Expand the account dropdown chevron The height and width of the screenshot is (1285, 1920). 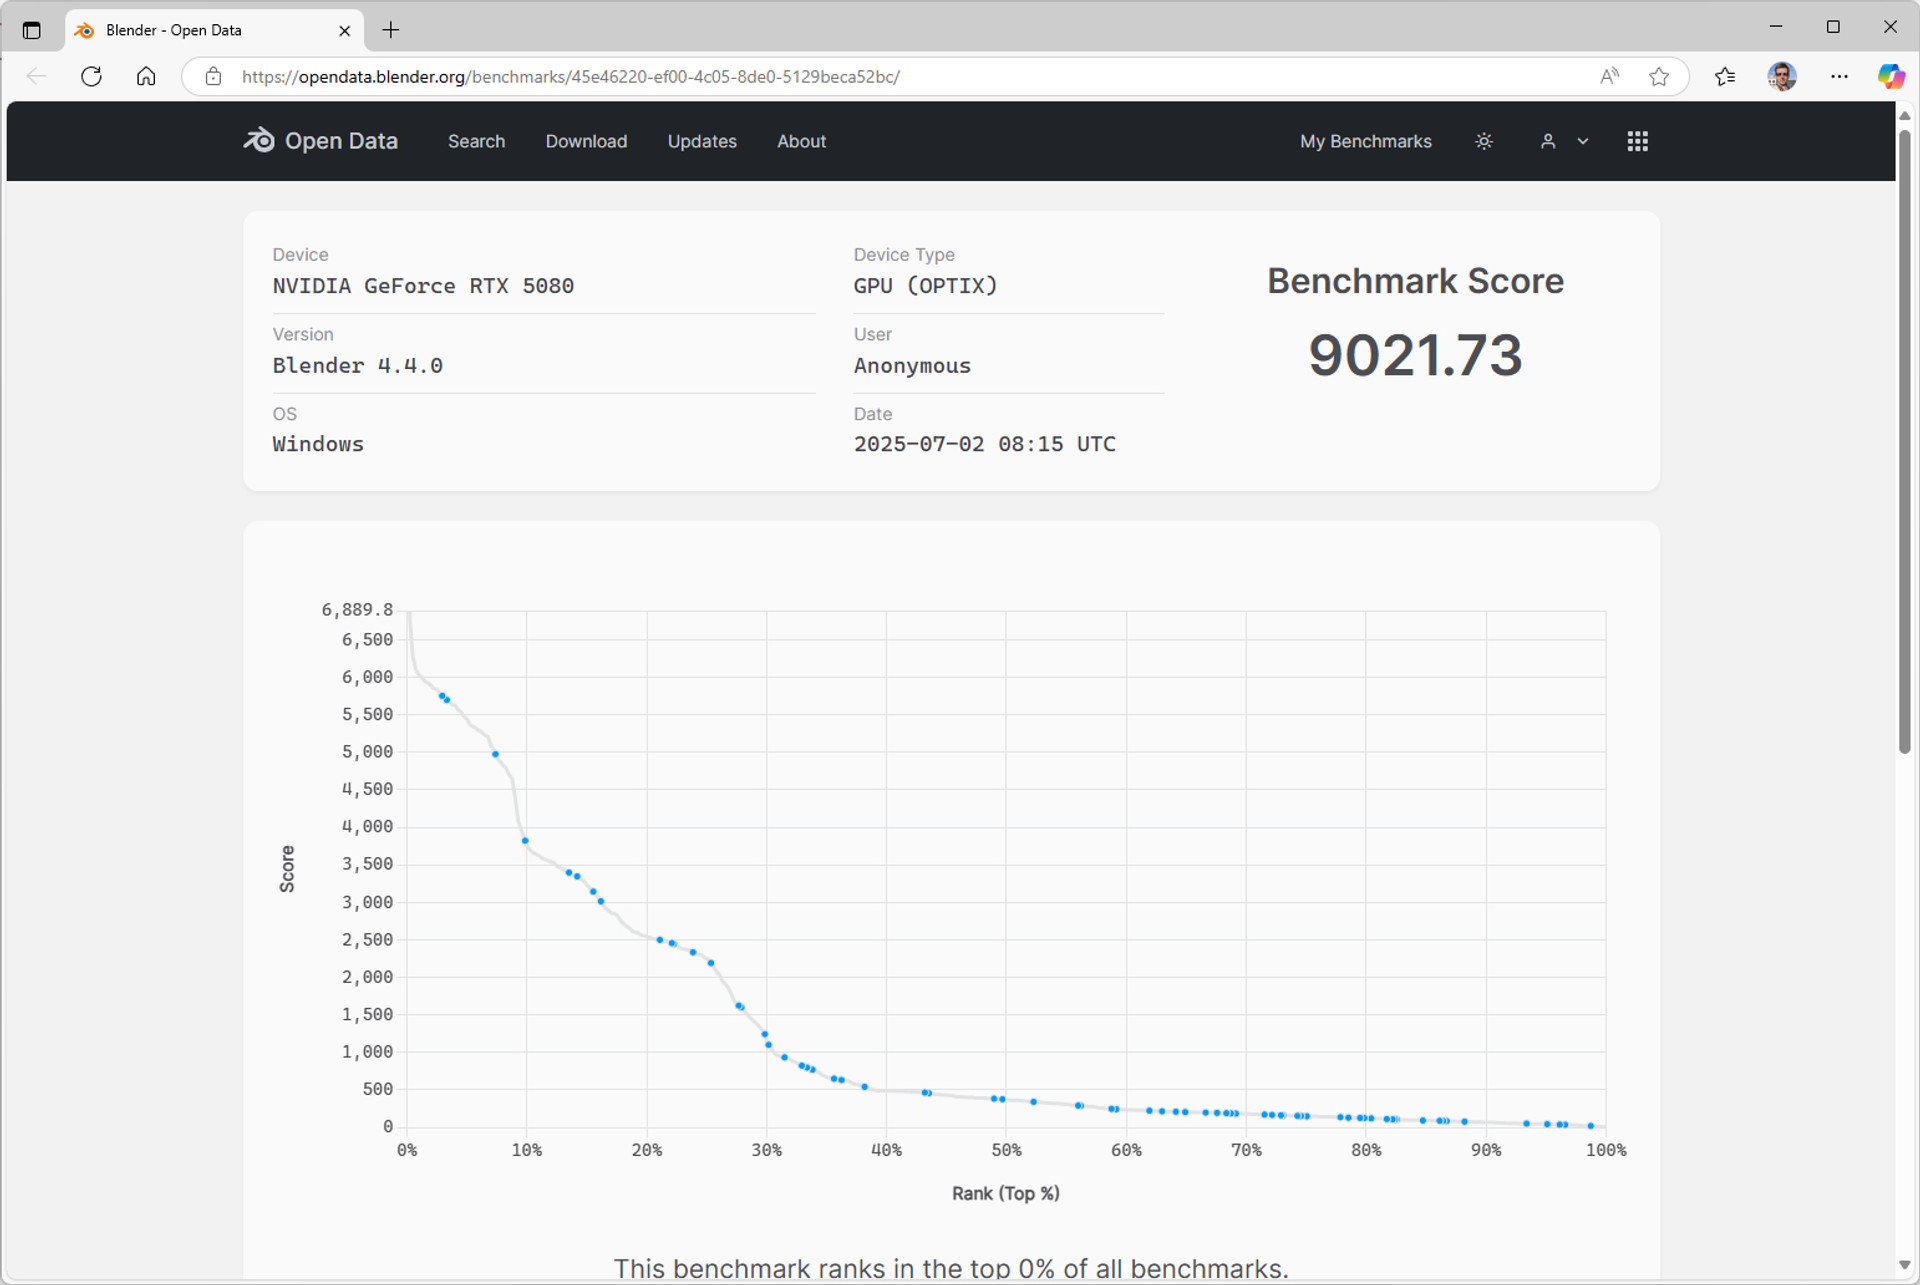(x=1583, y=141)
